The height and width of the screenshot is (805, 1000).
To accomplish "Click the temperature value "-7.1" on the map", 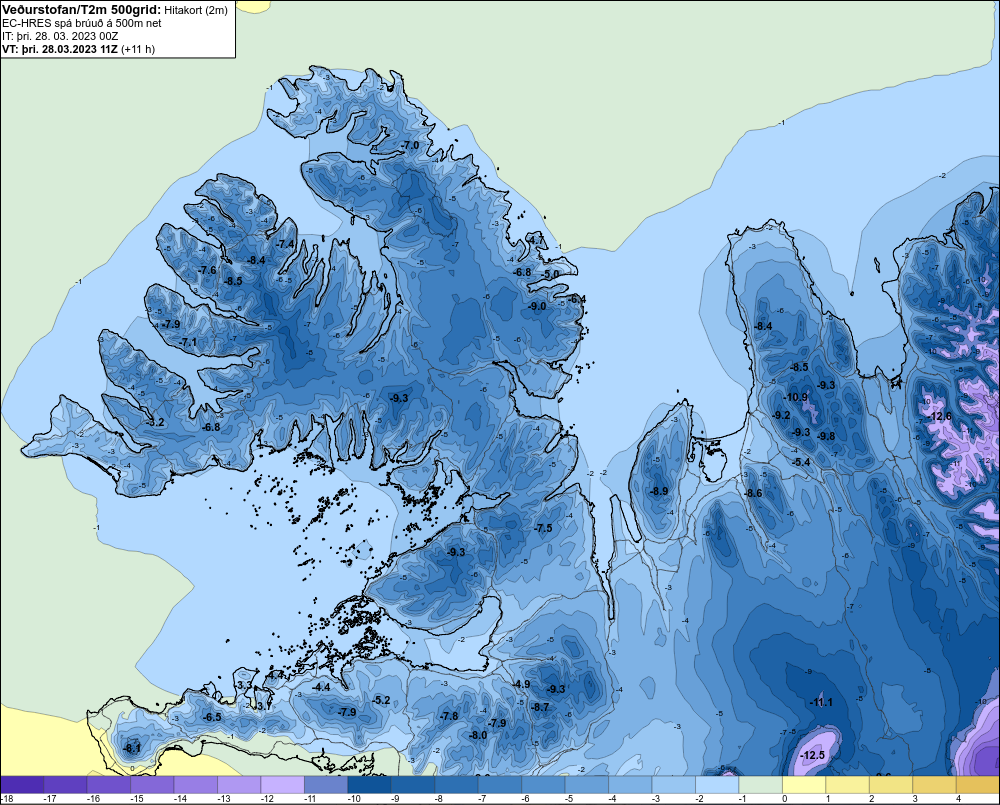I will pos(188,342).
